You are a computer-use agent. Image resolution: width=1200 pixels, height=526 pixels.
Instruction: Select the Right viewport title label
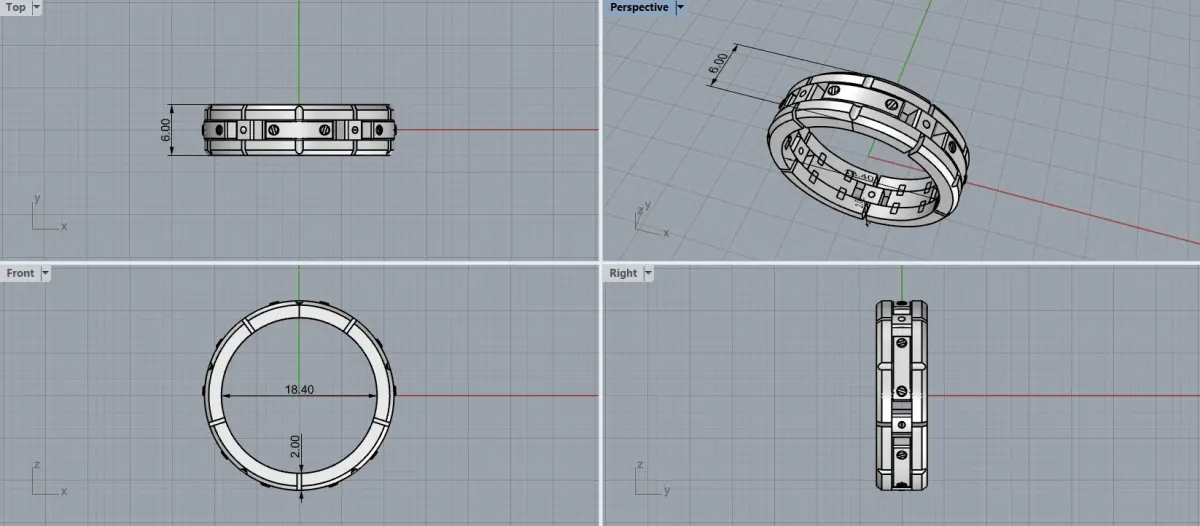click(623, 273)
